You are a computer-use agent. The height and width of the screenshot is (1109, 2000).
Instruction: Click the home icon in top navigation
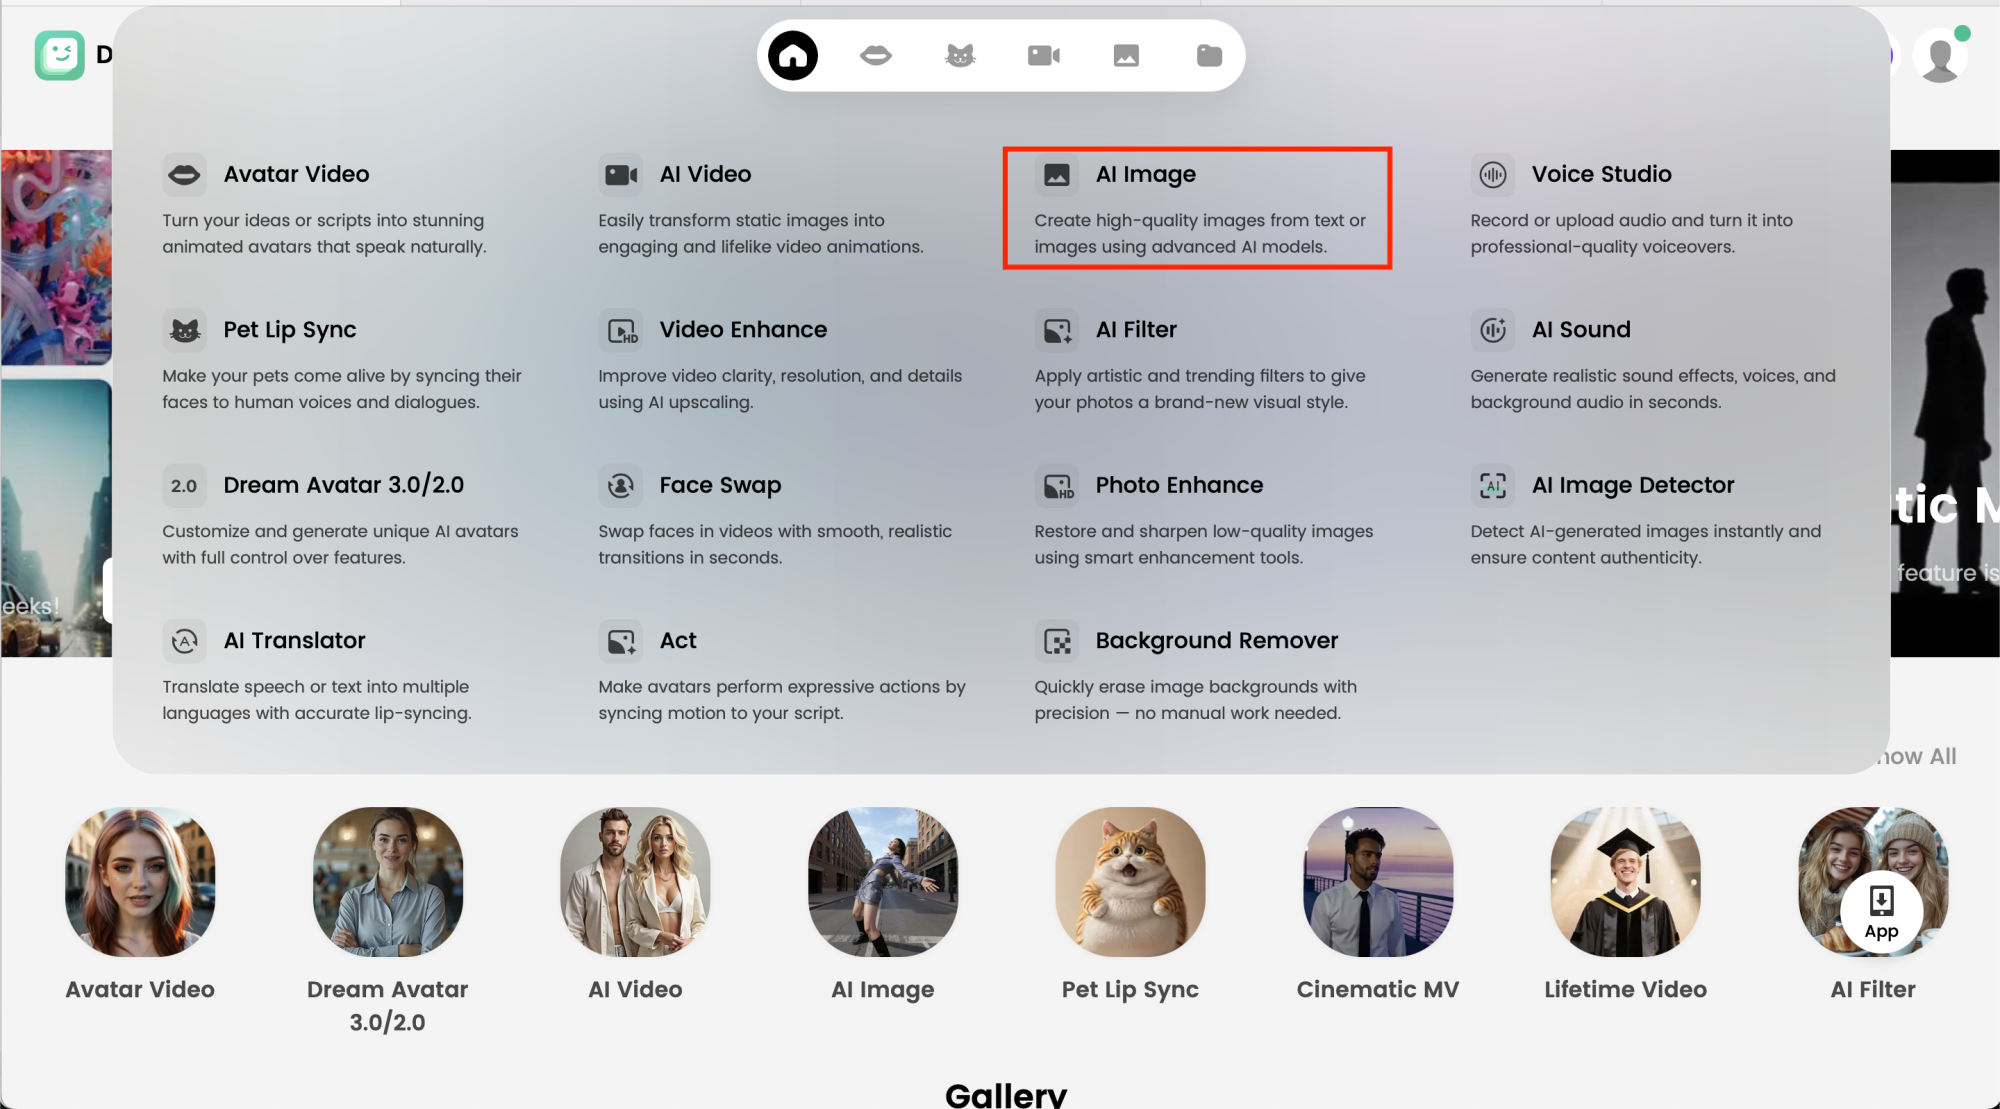pos(793,55)
